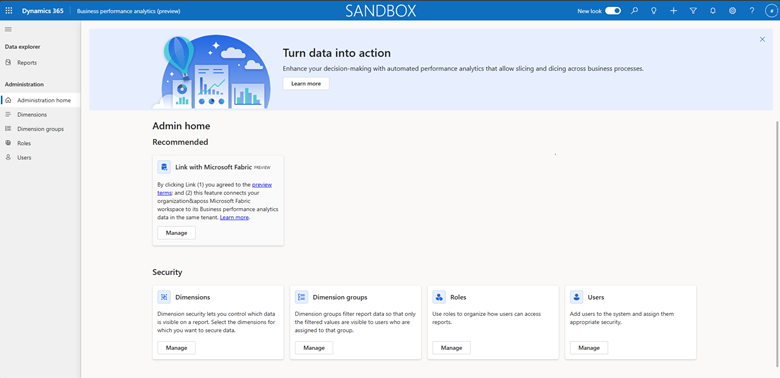Open Learn more link in Fabric card
The image size is (780, 378).
[234, 217]
